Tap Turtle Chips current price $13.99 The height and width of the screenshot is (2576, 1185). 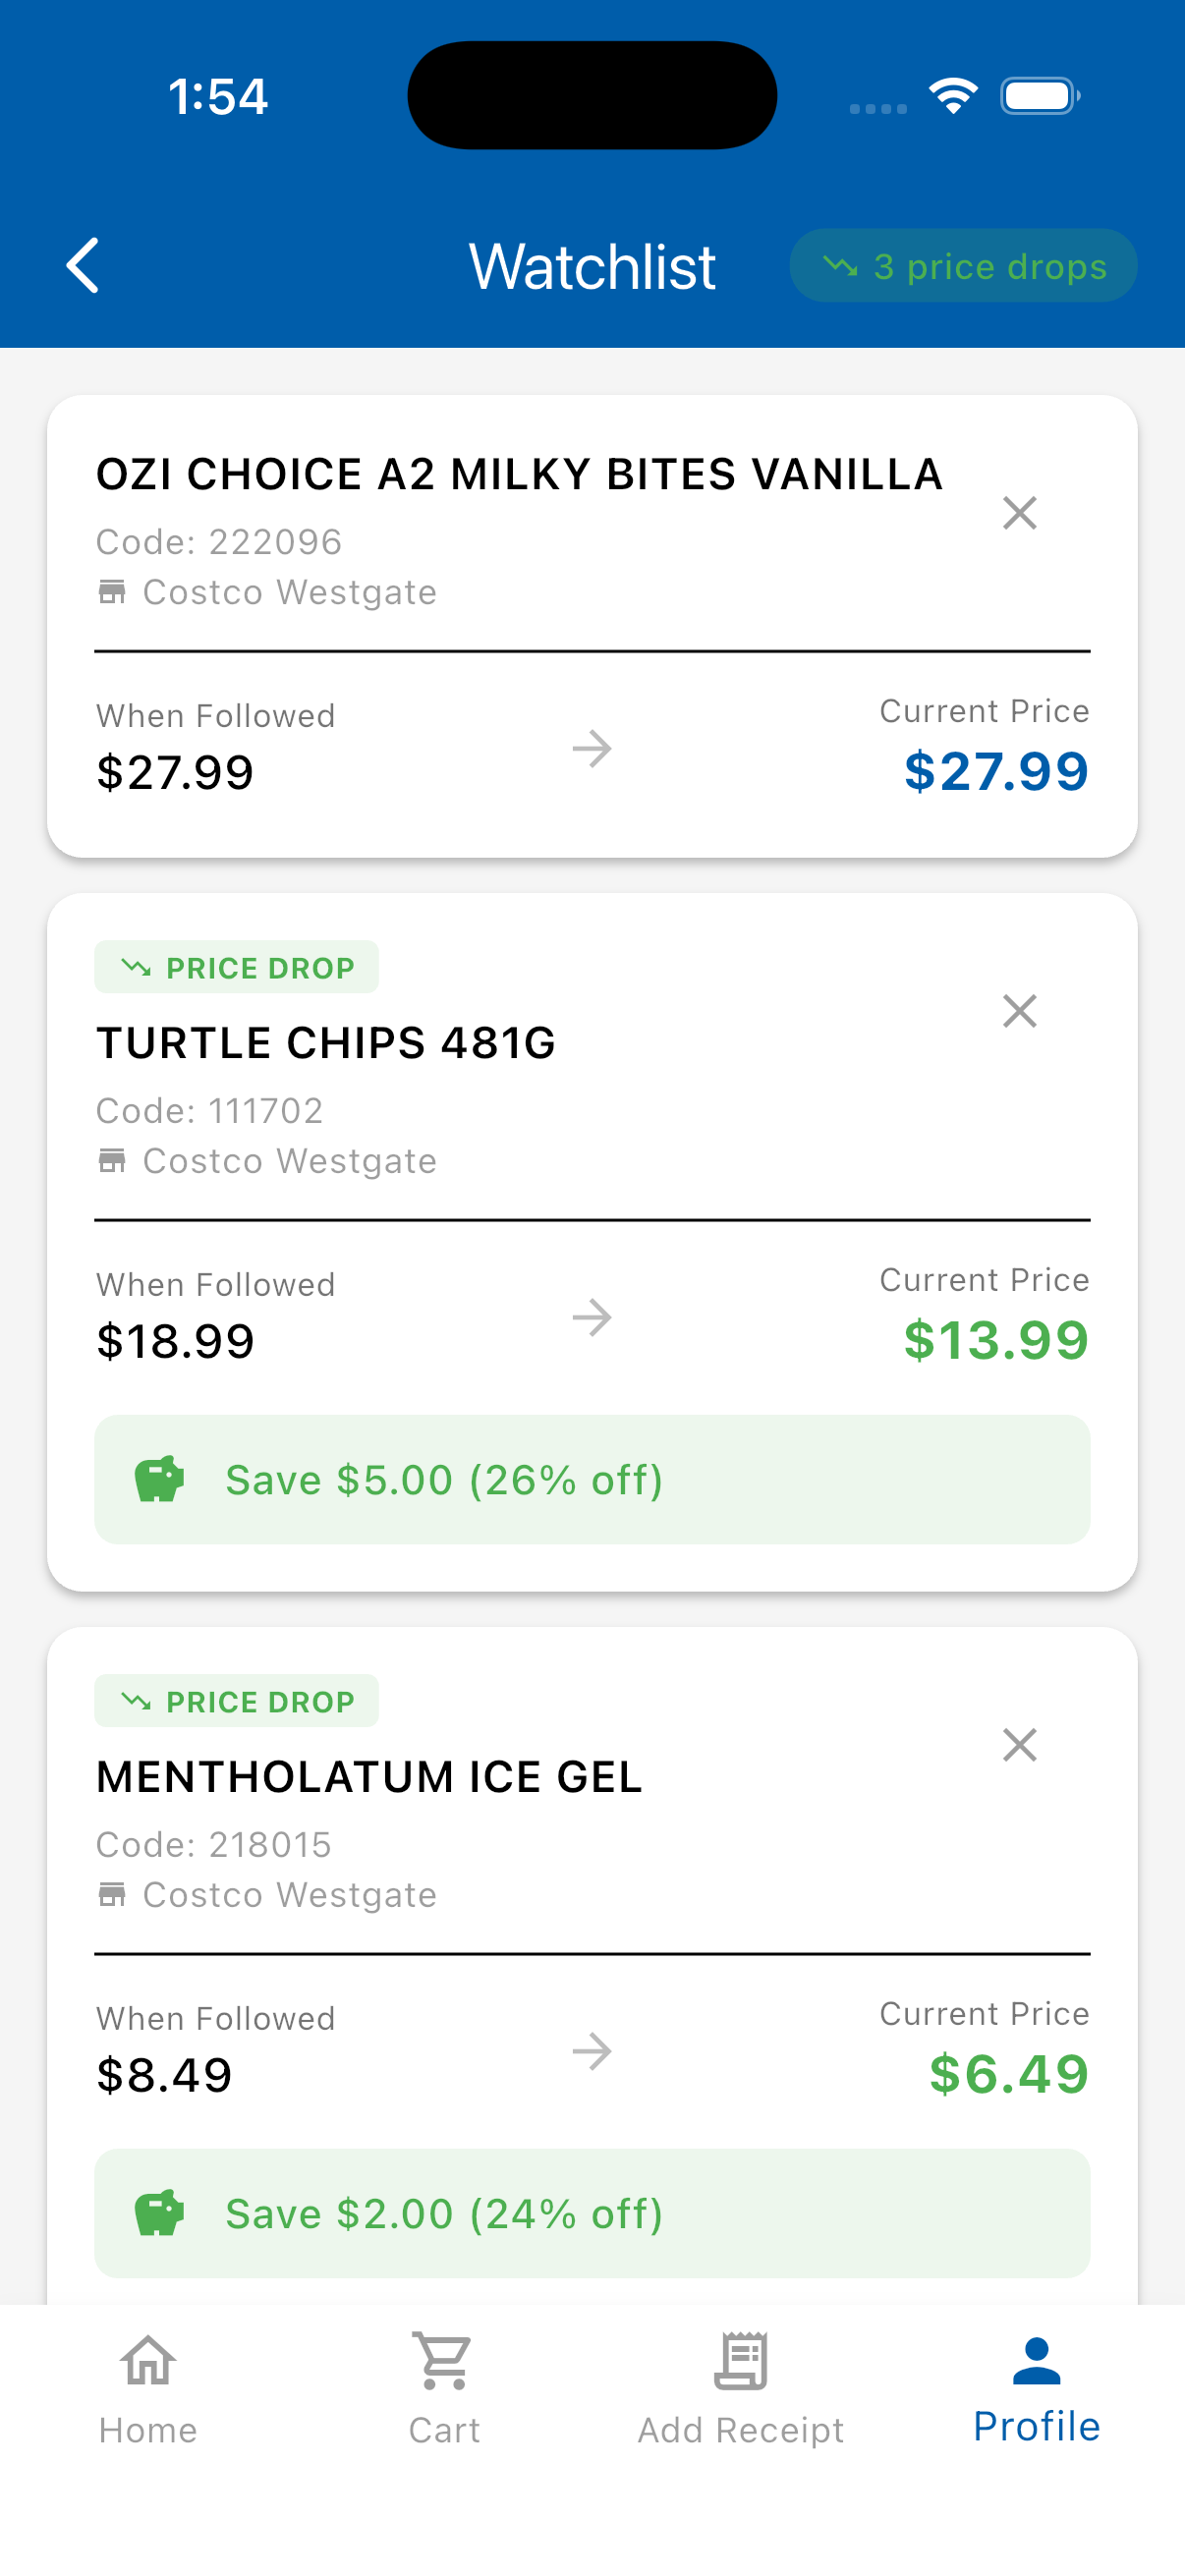995,1340
